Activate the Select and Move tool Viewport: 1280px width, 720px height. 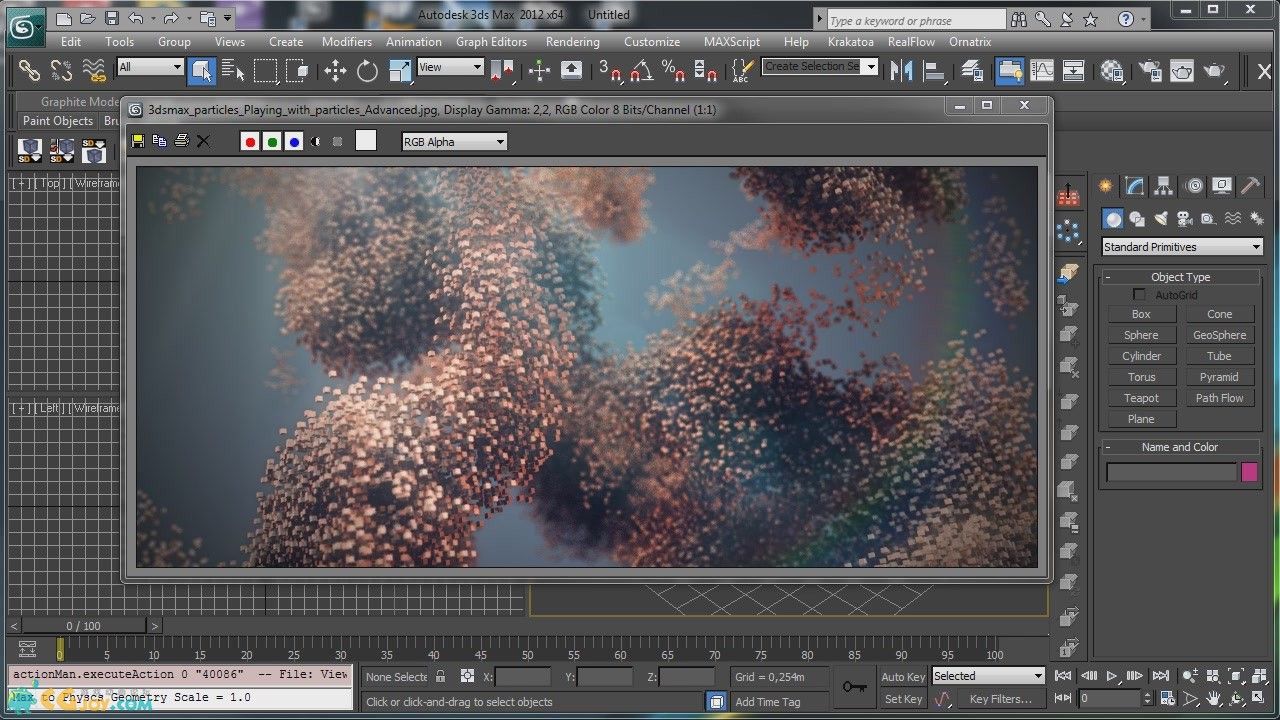(335, 70)
